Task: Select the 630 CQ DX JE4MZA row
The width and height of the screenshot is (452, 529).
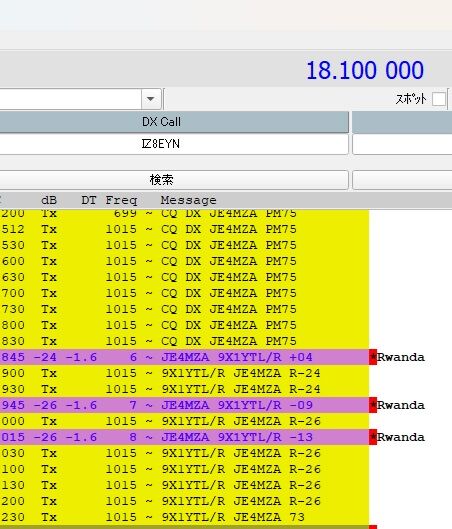Action: [x=185, y=277]
